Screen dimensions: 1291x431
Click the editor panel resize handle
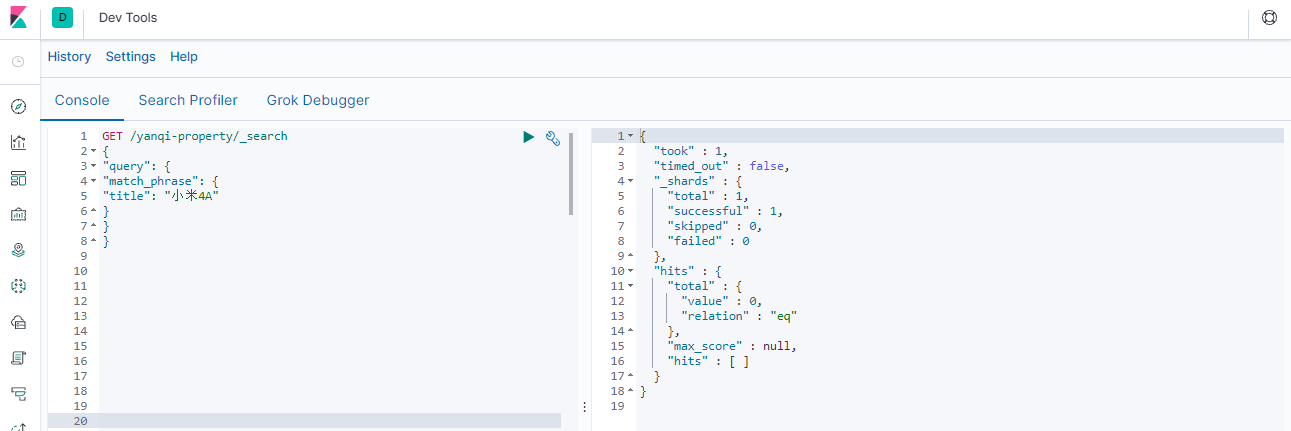[x=584, y=407]
